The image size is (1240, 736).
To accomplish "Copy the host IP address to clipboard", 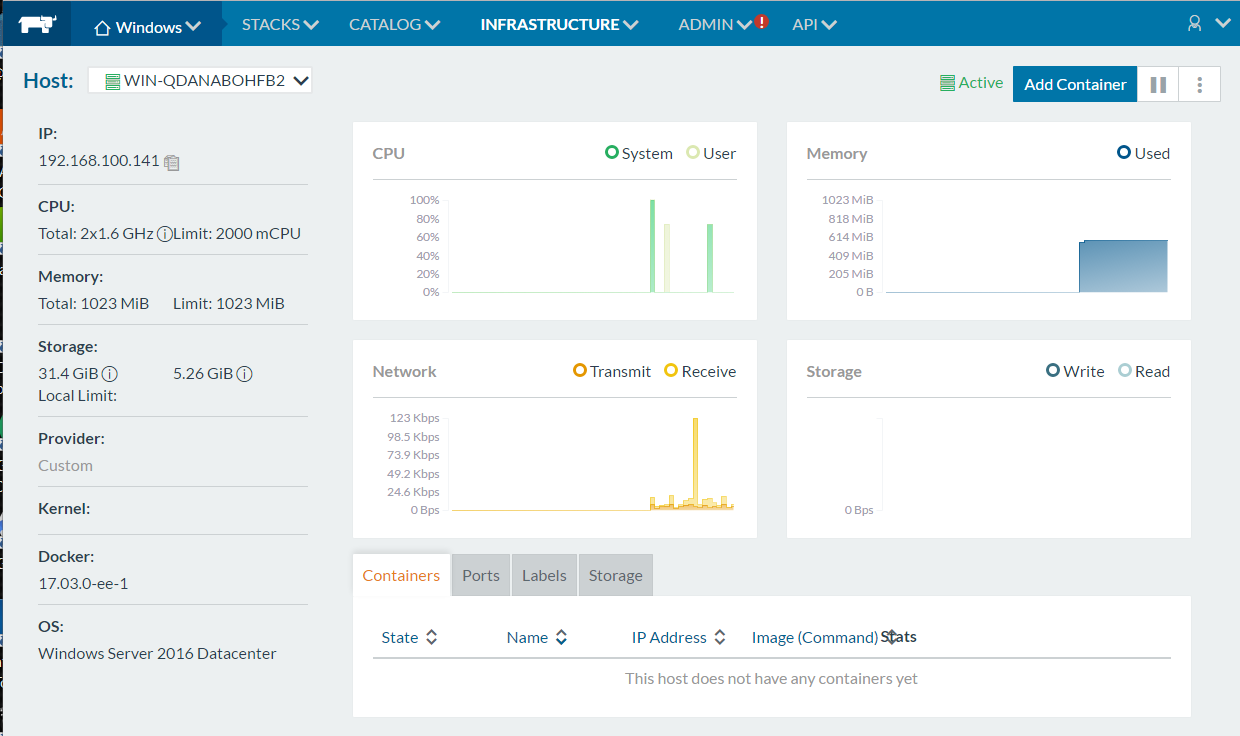I will click(x=172, y=162).
